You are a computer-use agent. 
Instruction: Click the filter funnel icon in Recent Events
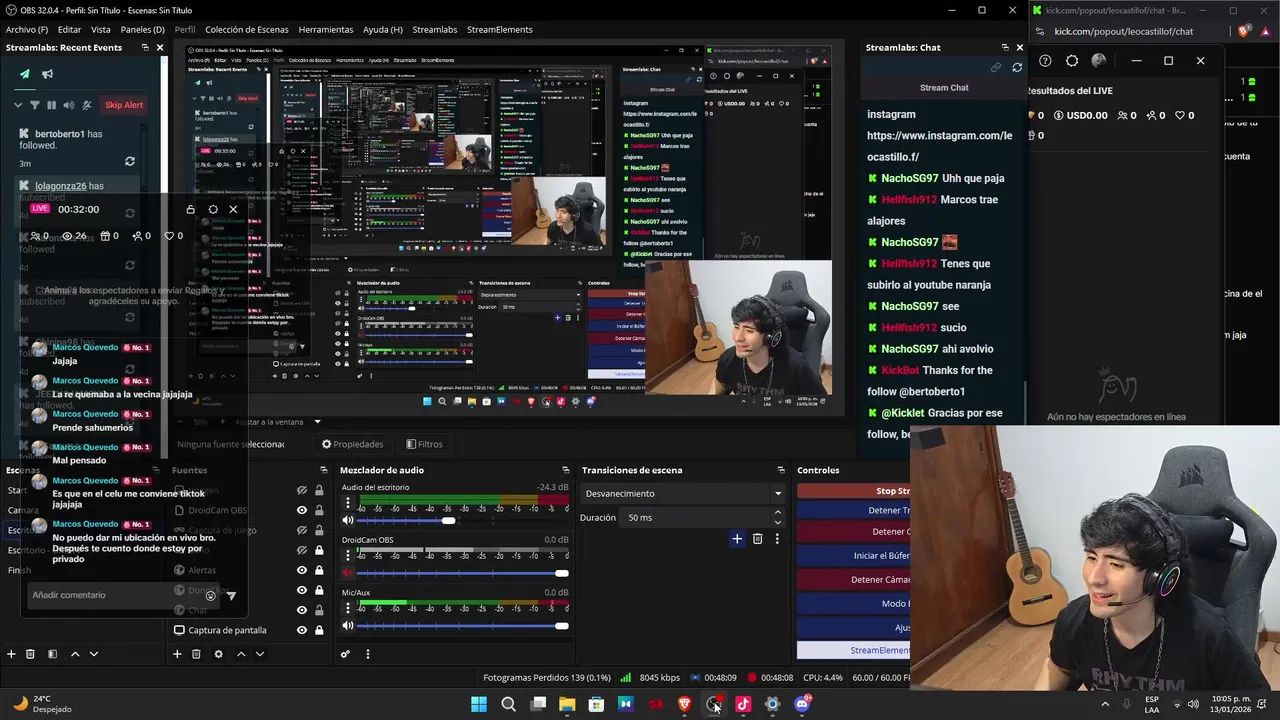tap(35, 105)
